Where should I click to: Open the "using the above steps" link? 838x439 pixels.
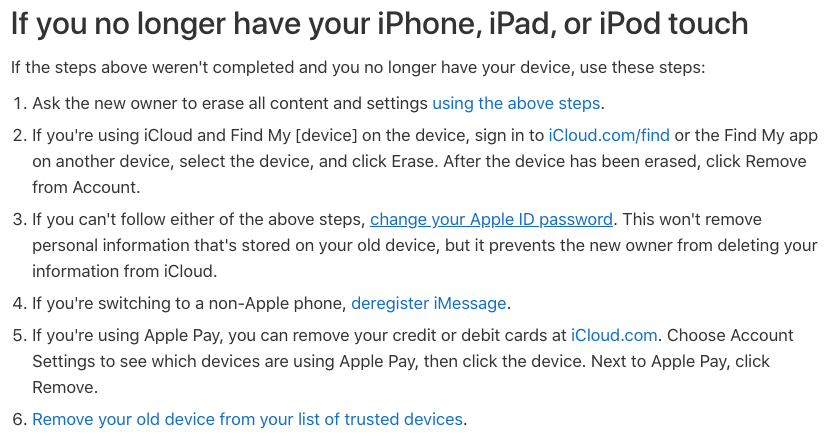(516, 103)
